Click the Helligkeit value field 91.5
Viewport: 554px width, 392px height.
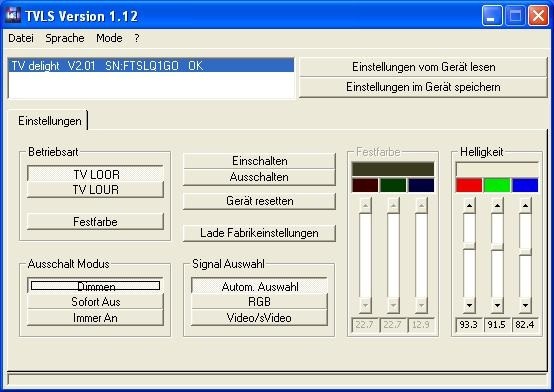click(x=497, y=324)
